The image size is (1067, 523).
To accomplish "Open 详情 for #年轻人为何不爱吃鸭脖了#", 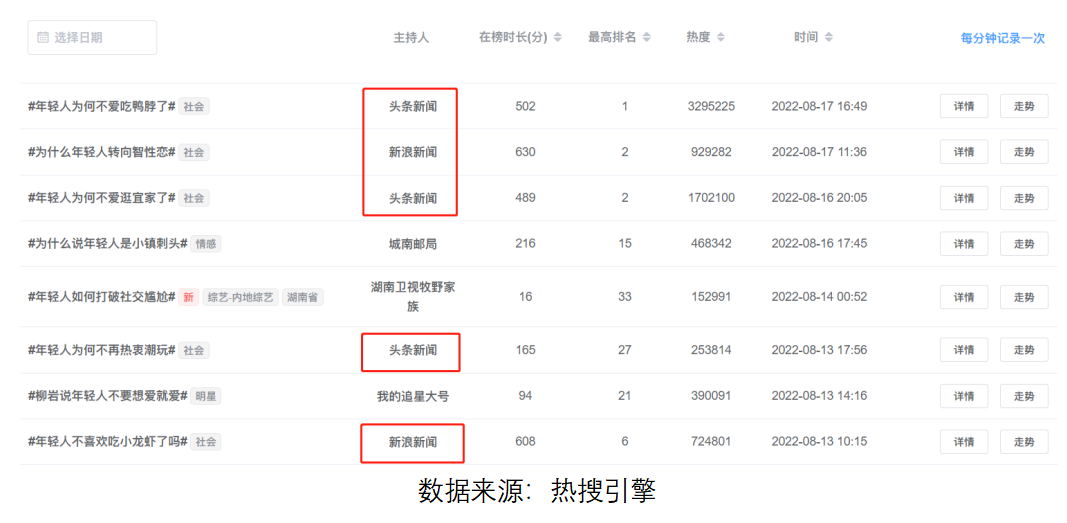I will (963, 106).
